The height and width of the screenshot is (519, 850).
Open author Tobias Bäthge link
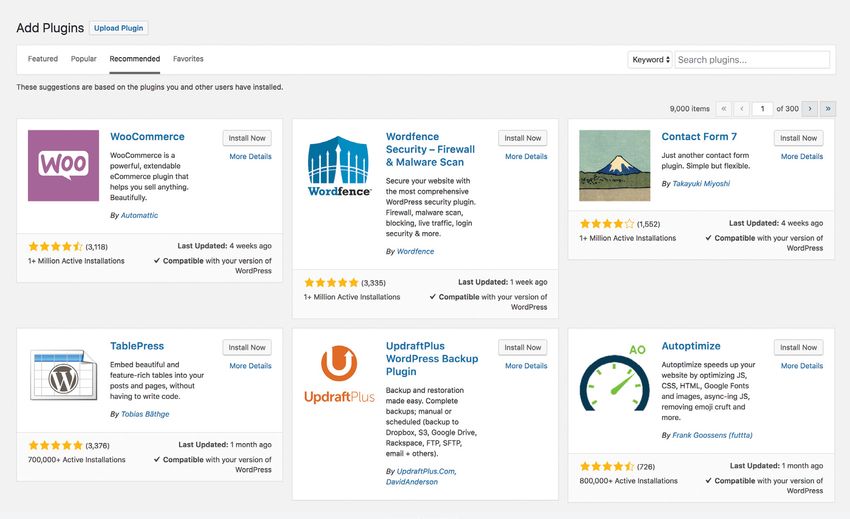pos(145,414)
